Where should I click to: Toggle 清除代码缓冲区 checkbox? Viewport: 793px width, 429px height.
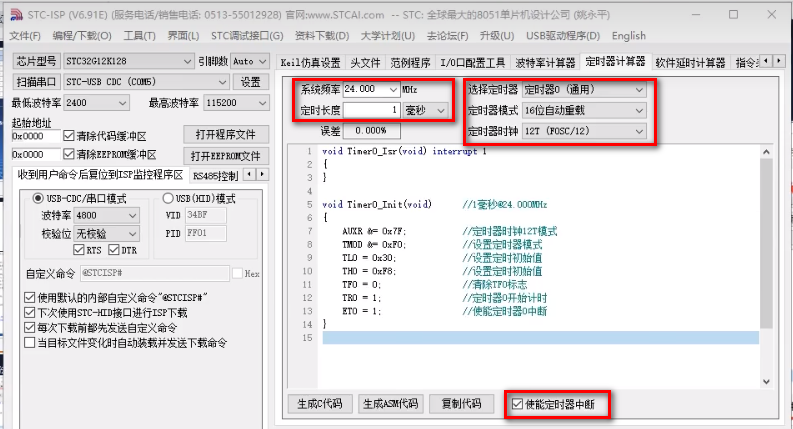(69, 136)
